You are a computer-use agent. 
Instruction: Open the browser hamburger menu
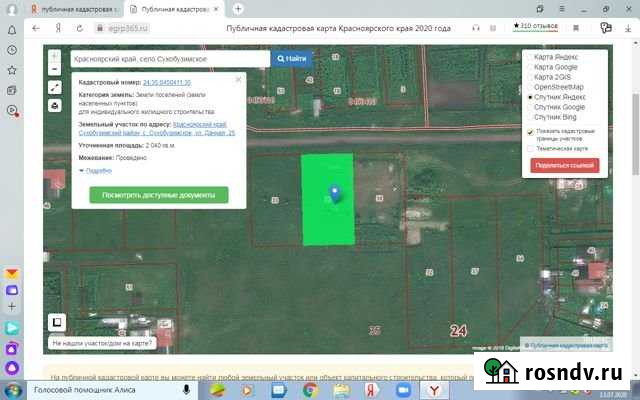(562, 9)
